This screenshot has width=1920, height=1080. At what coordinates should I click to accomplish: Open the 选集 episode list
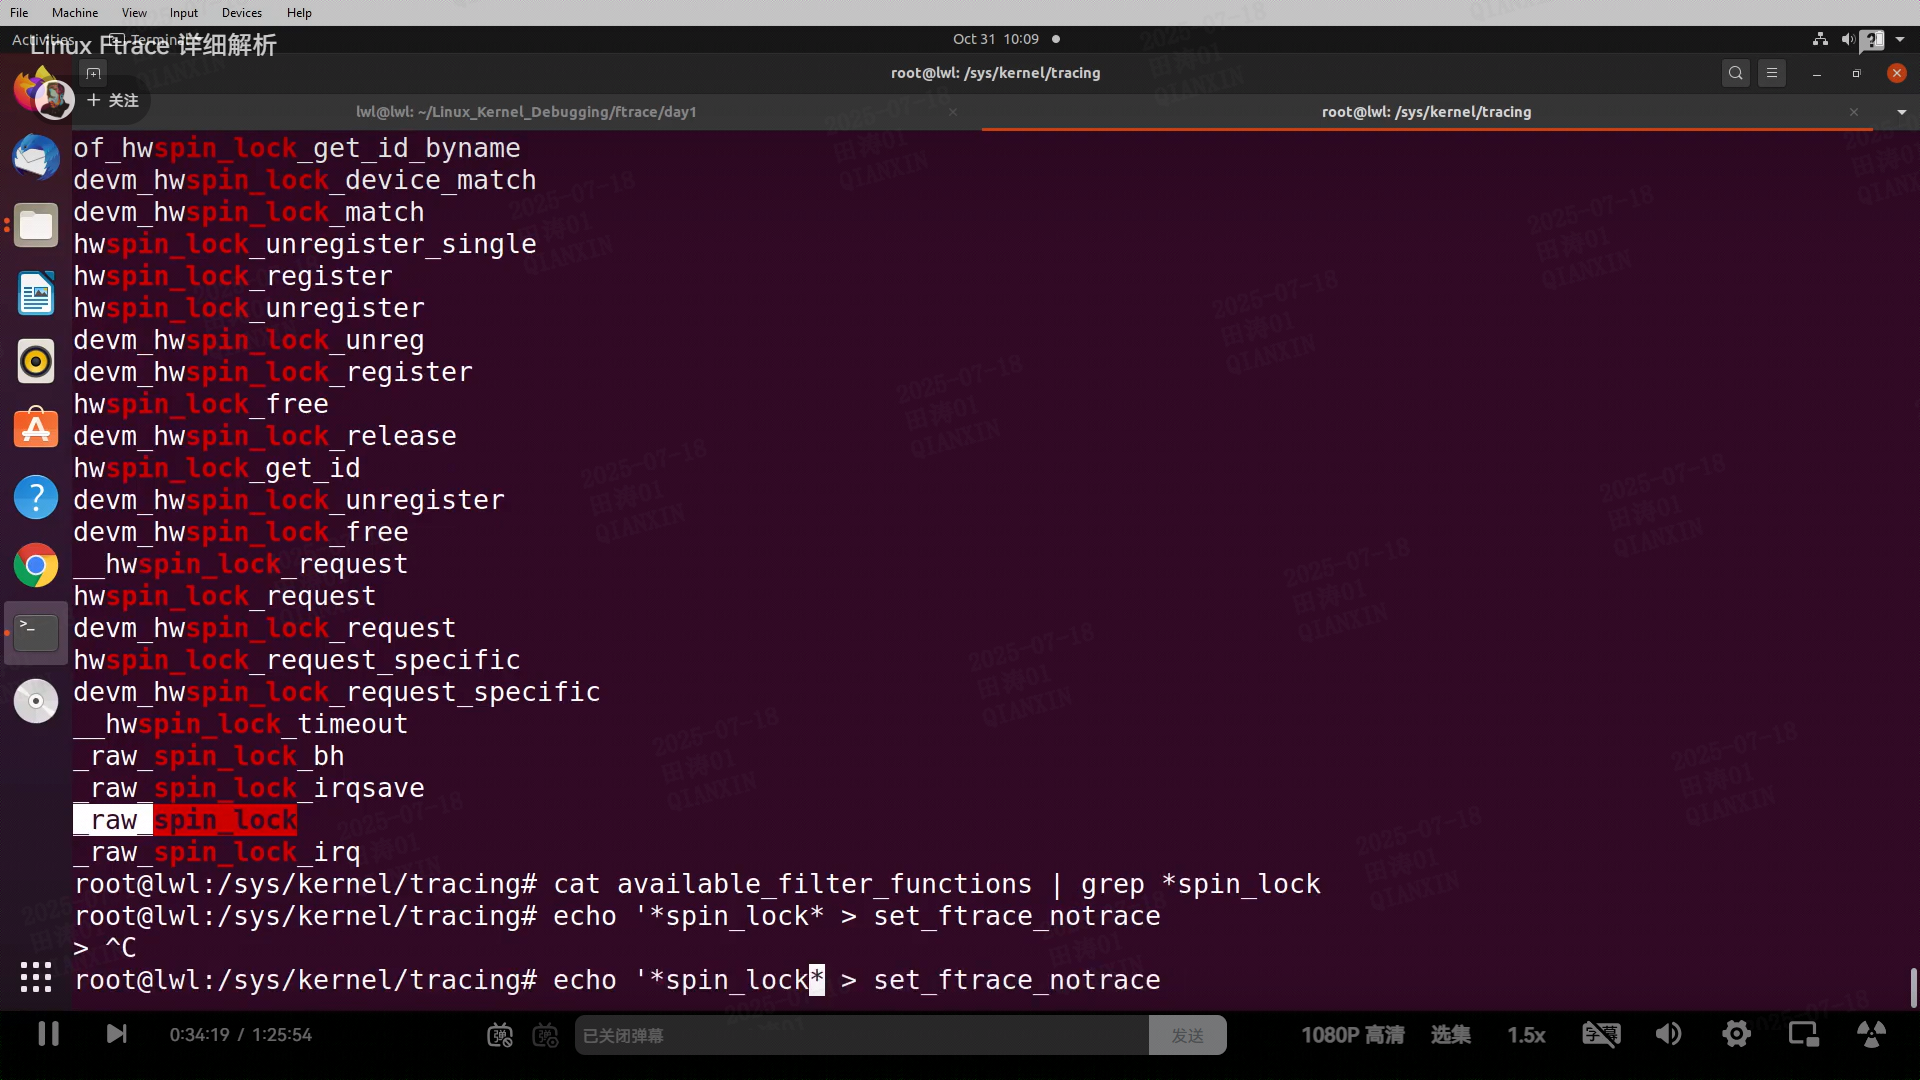(x=1450, y=1035)
